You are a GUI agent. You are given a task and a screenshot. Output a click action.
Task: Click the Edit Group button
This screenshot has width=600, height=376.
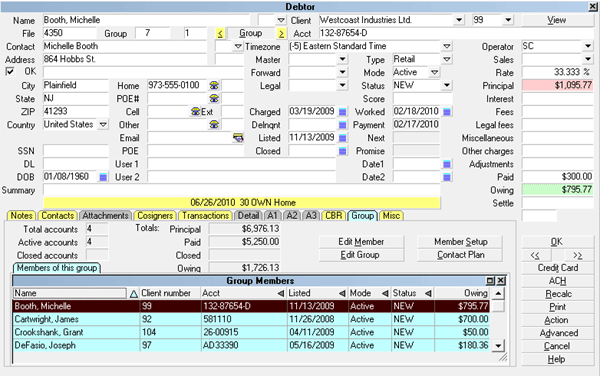[361, 255]
